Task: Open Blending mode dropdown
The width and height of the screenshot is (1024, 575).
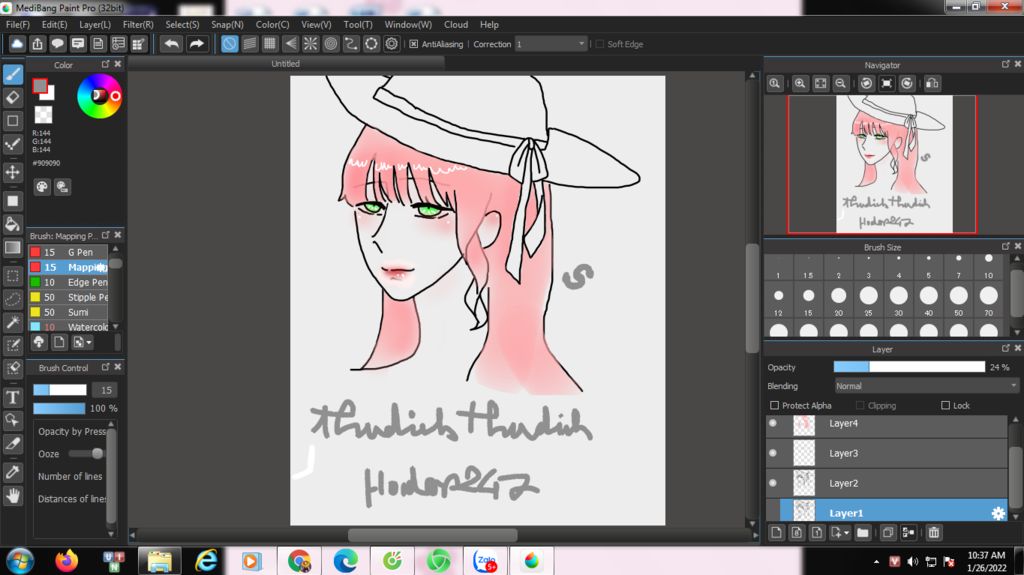Action: [925, 386]
